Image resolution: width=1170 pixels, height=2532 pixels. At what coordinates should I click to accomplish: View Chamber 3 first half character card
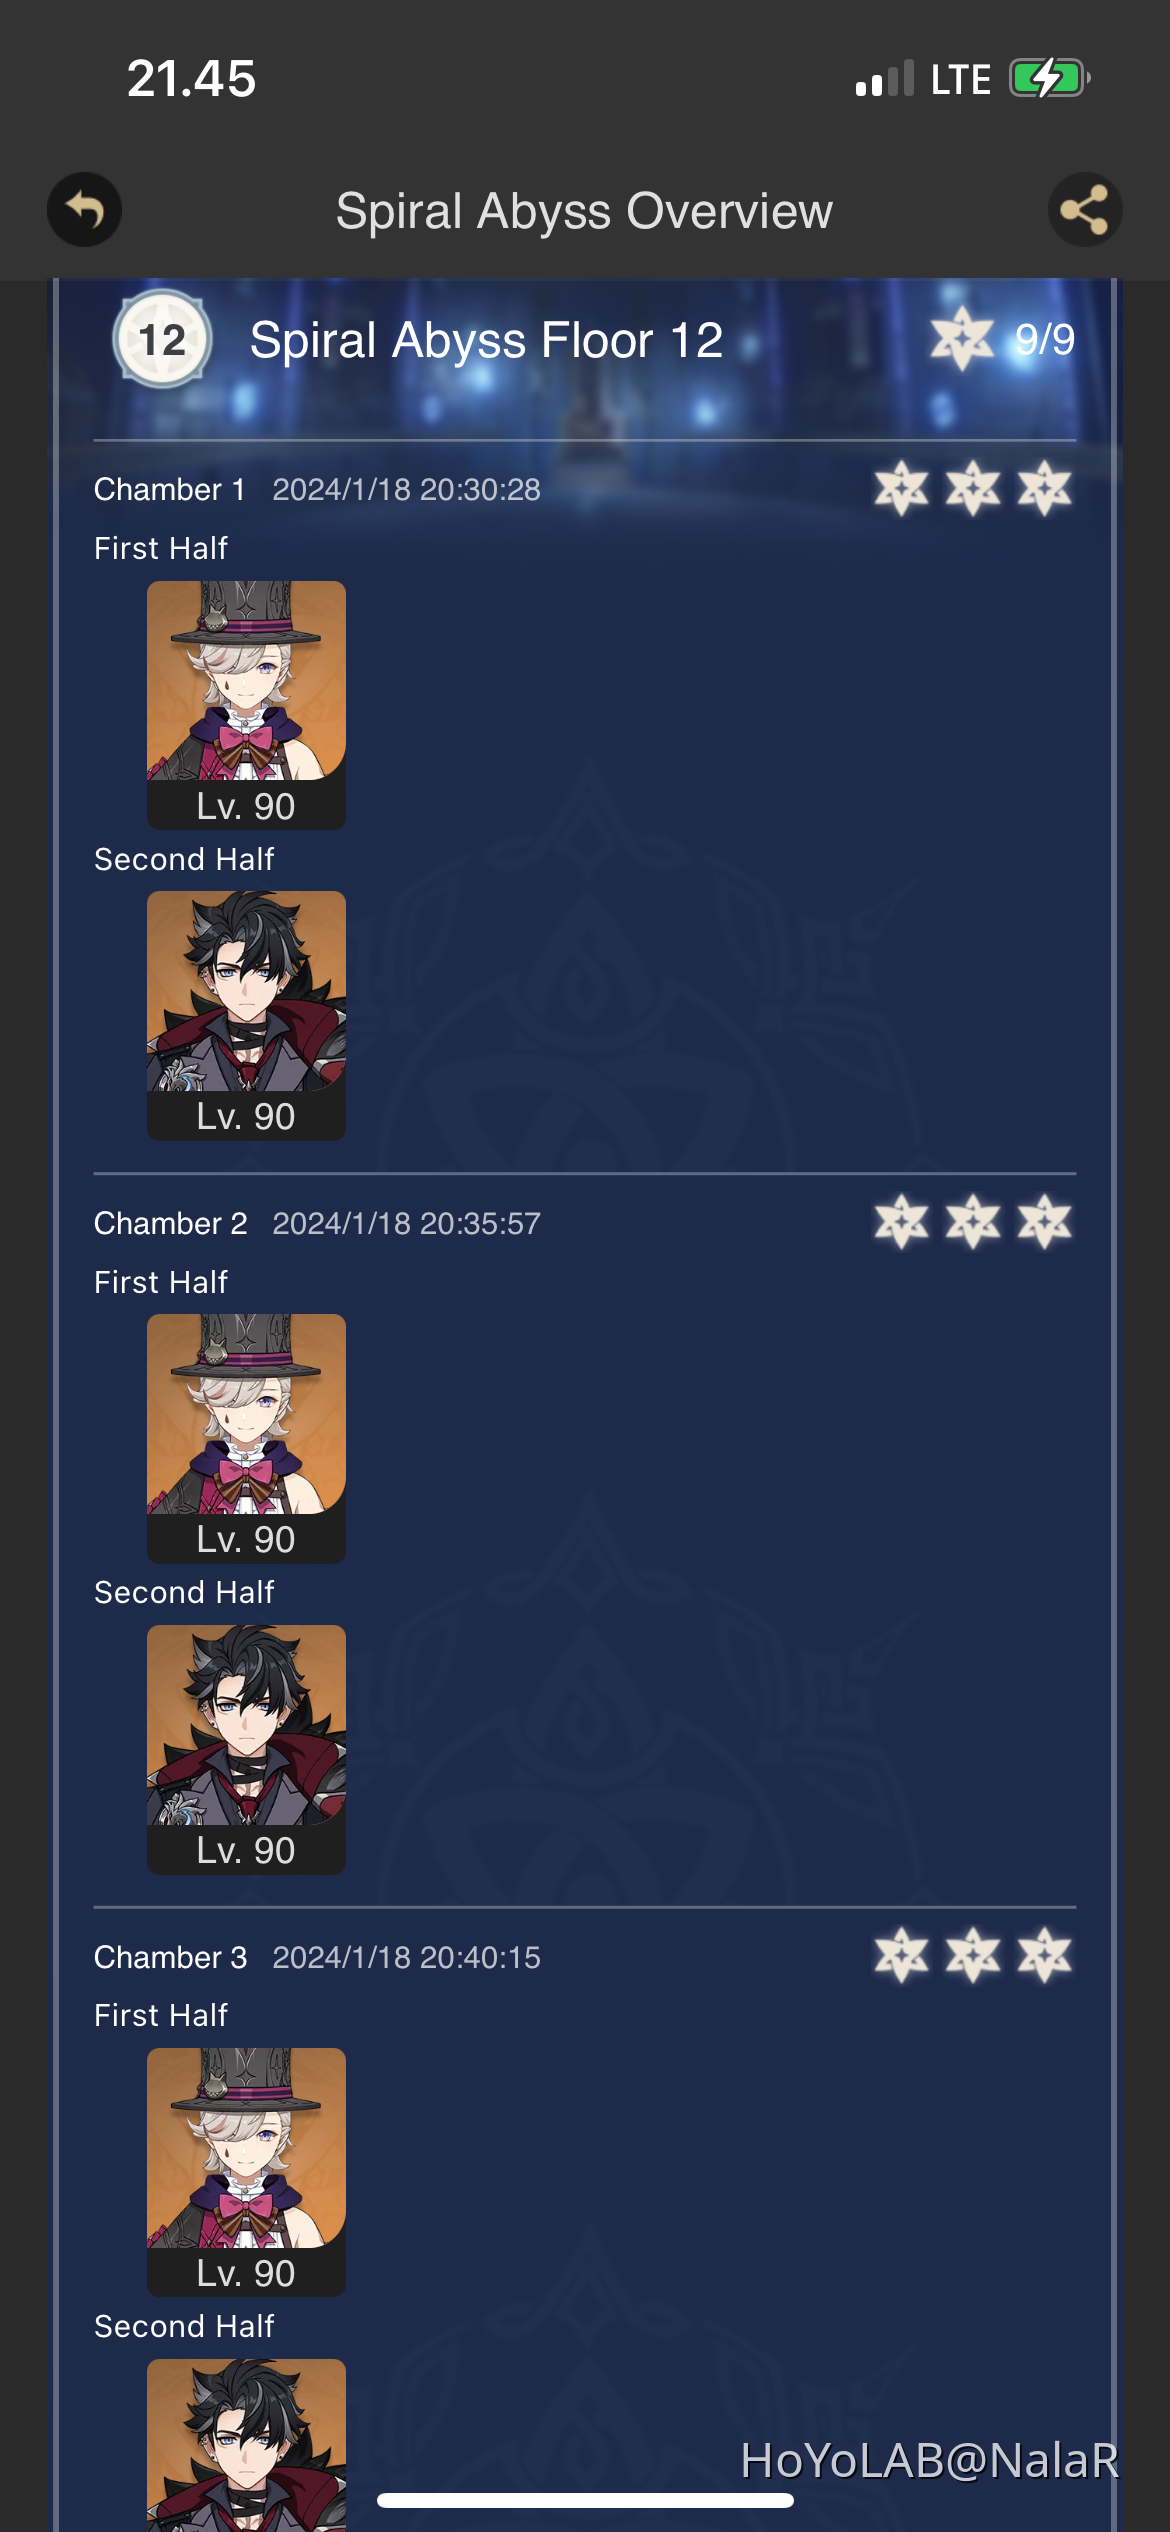click(246, 2172)
